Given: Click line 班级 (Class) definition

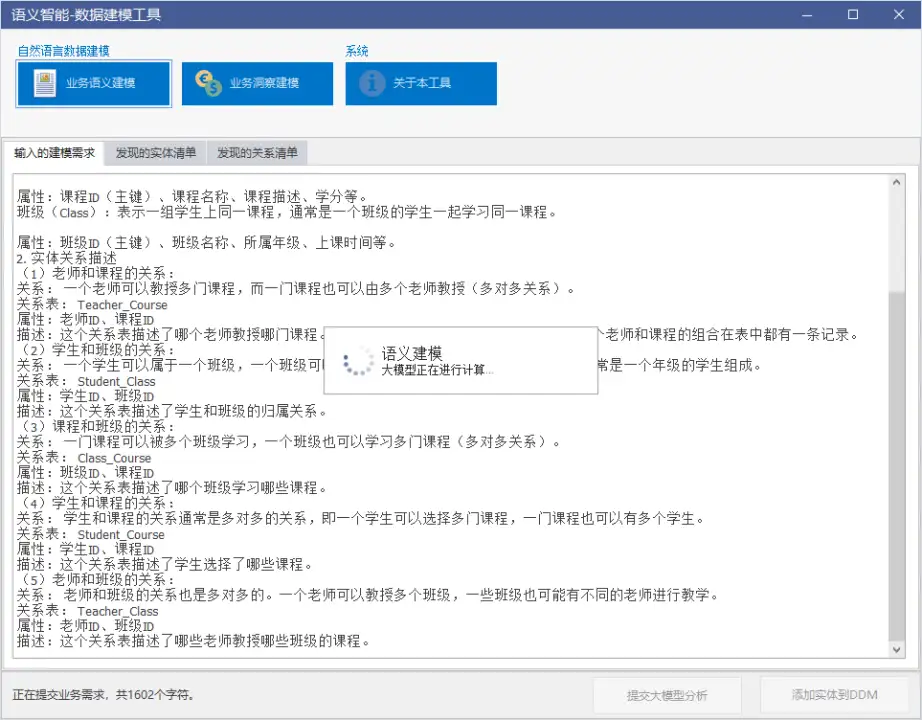Looking at the screenshot, I should pyautogui.click(x=287, y=212).
